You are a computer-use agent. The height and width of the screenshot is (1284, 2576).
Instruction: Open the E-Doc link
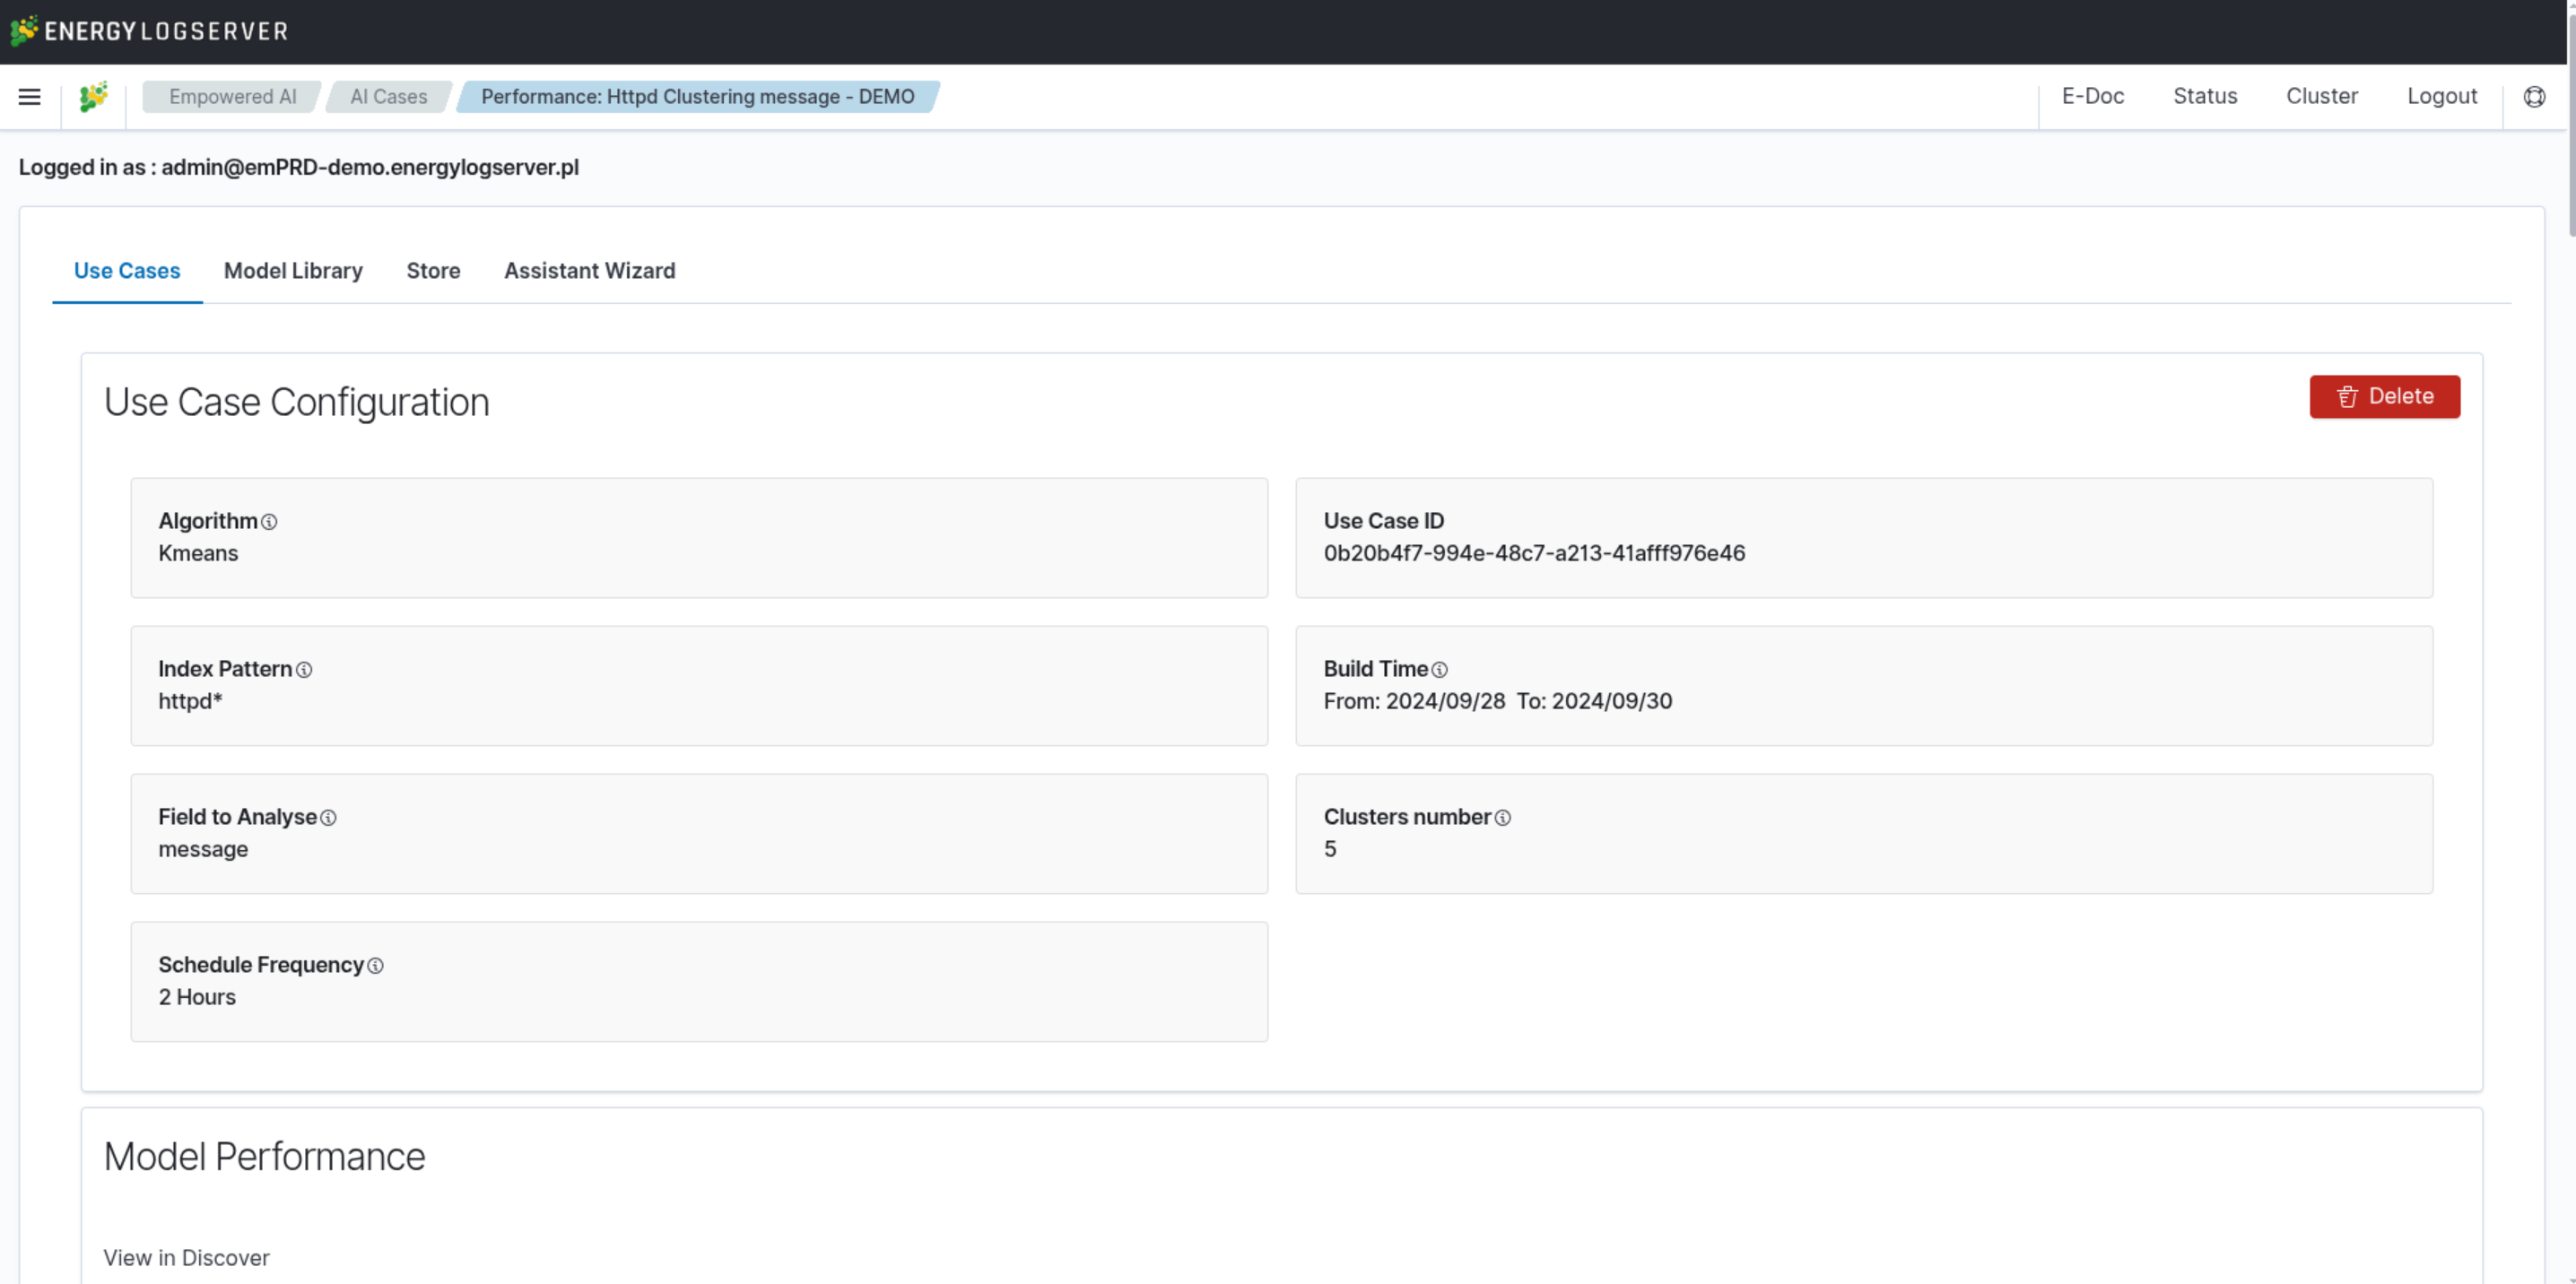2092,97
